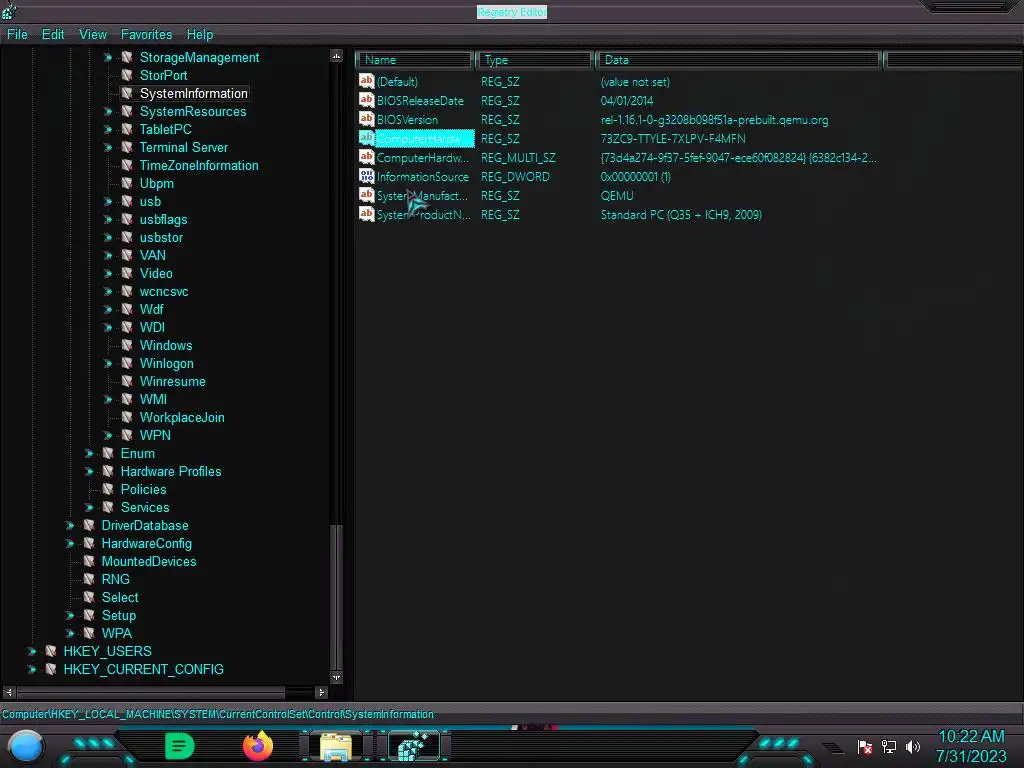Click the registry path in status bar
Viewport: 1024px width, 768px height.
point(217,714)
